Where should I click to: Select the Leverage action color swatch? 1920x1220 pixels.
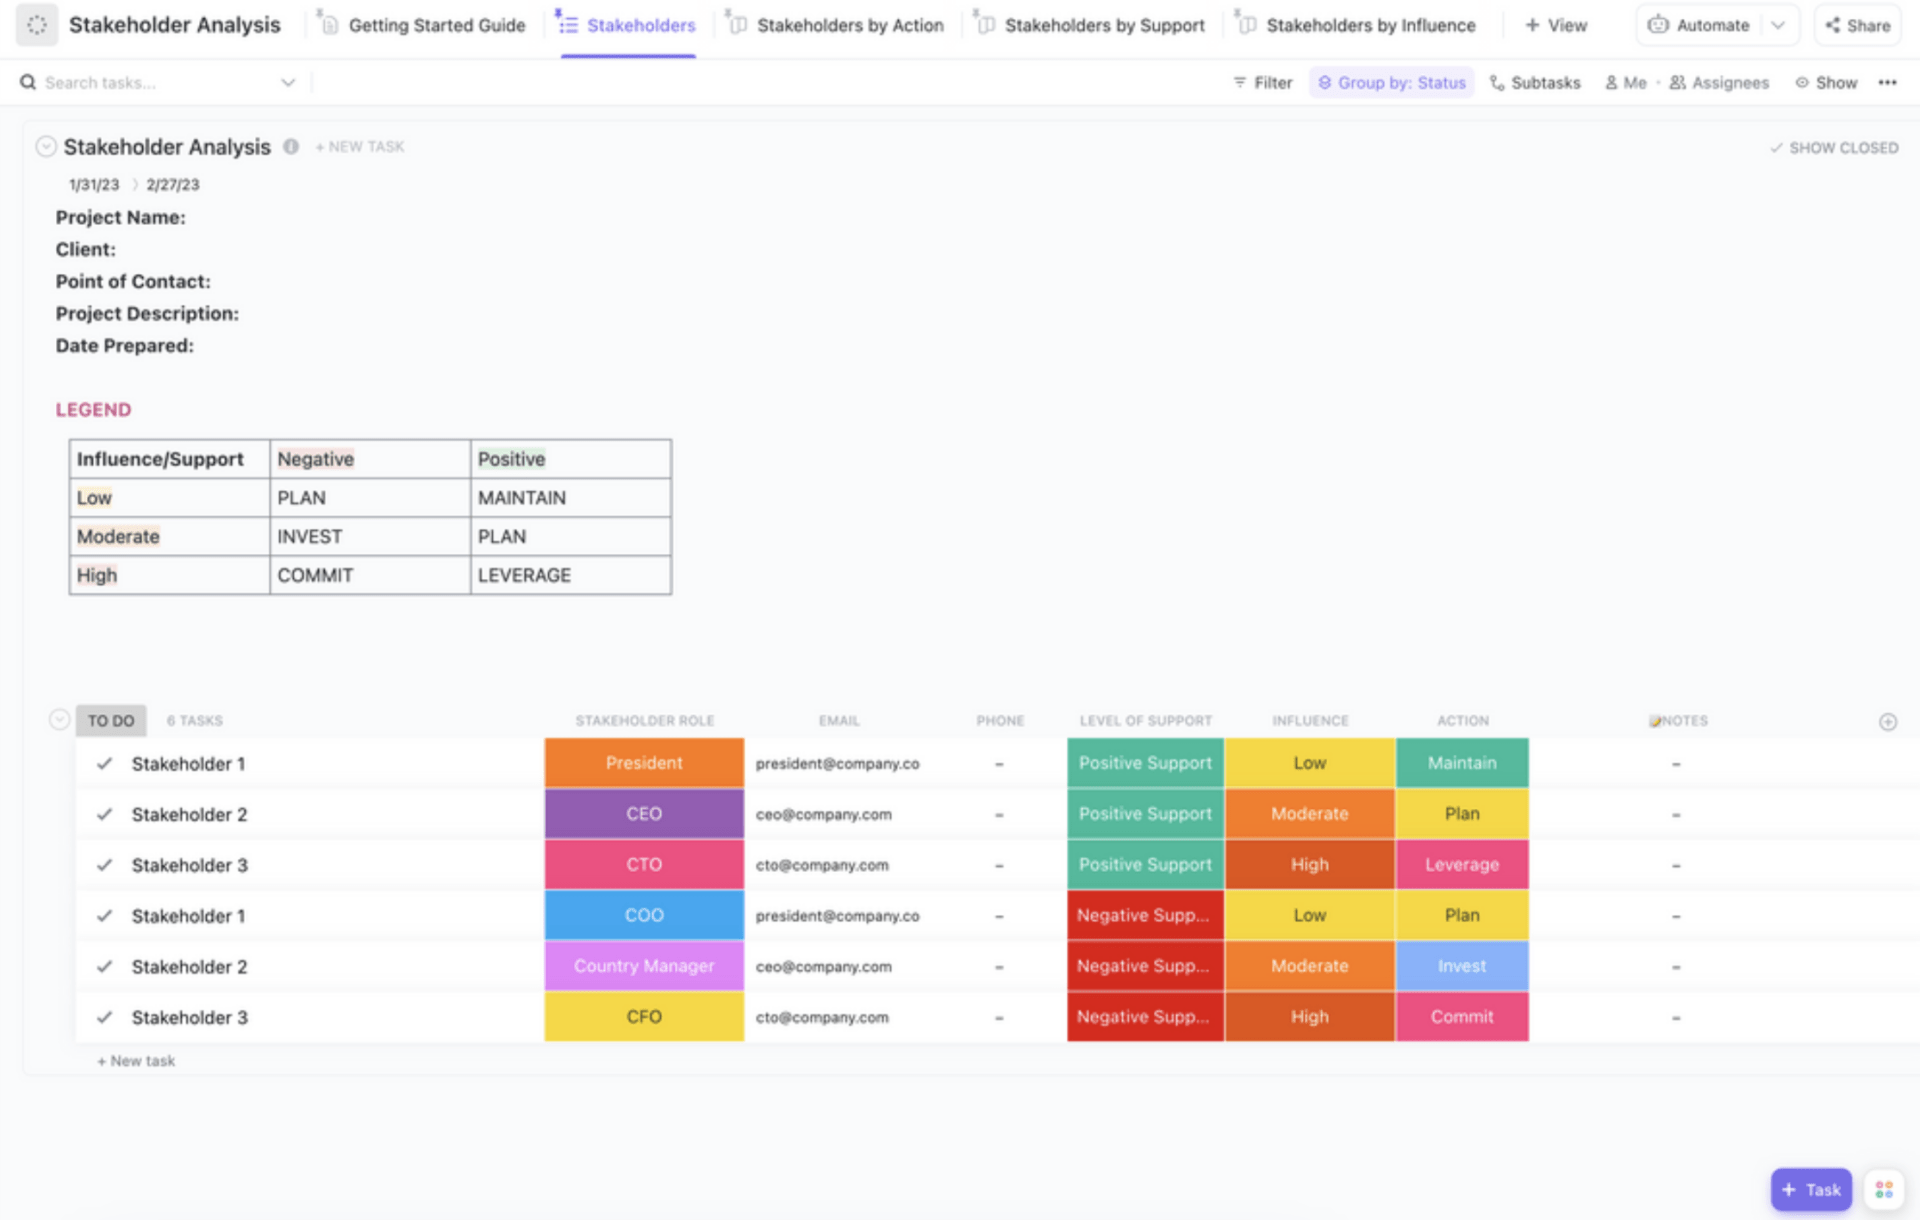coord(1461,865)
